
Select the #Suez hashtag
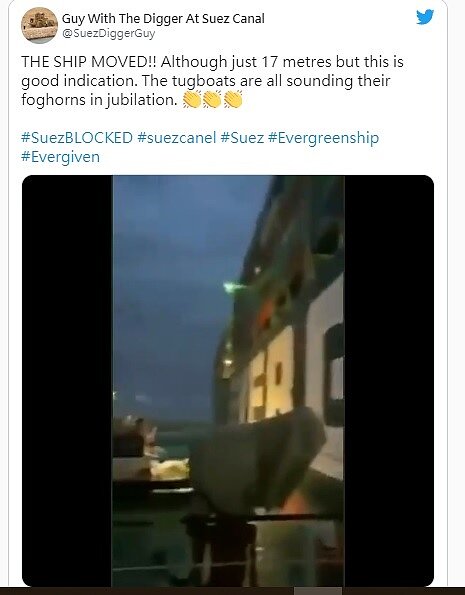pos(242,137)
